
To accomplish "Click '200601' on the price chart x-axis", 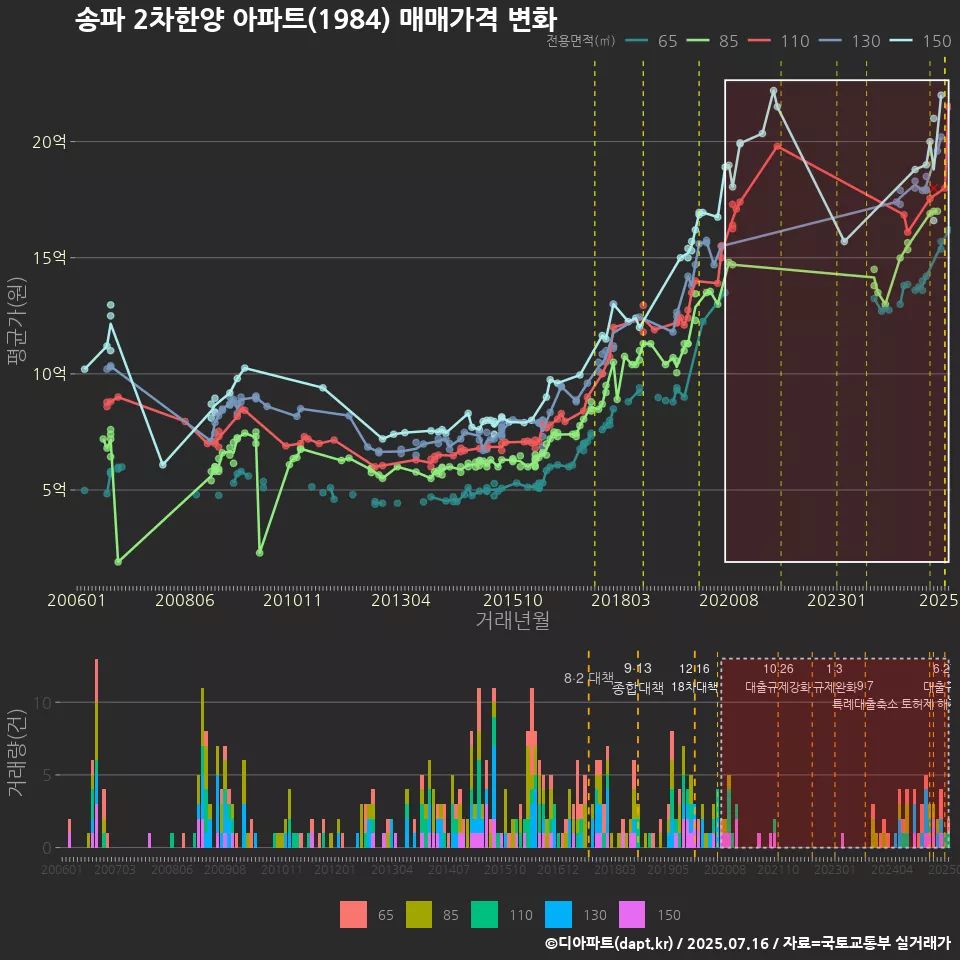I will click(77, 600).
